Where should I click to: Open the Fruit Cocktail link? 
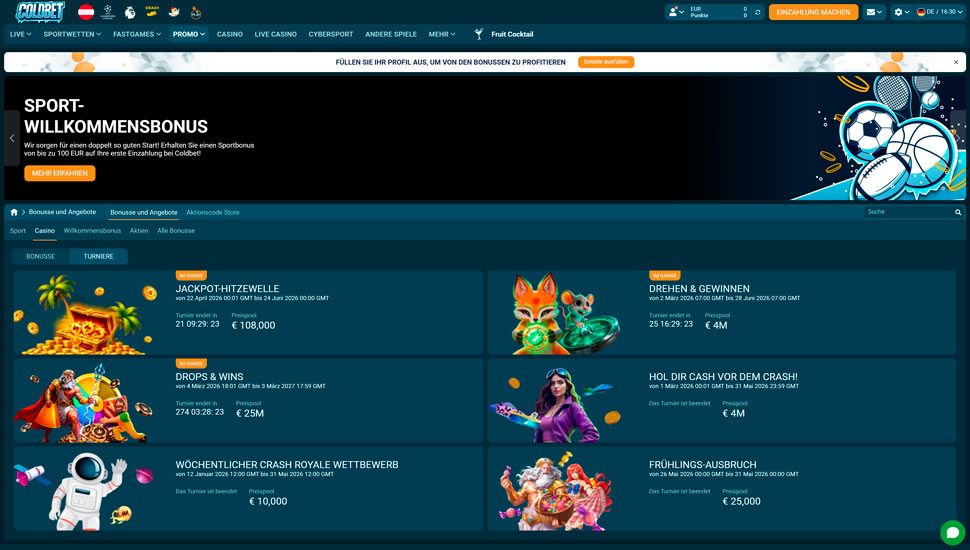[x=512, y=34]
